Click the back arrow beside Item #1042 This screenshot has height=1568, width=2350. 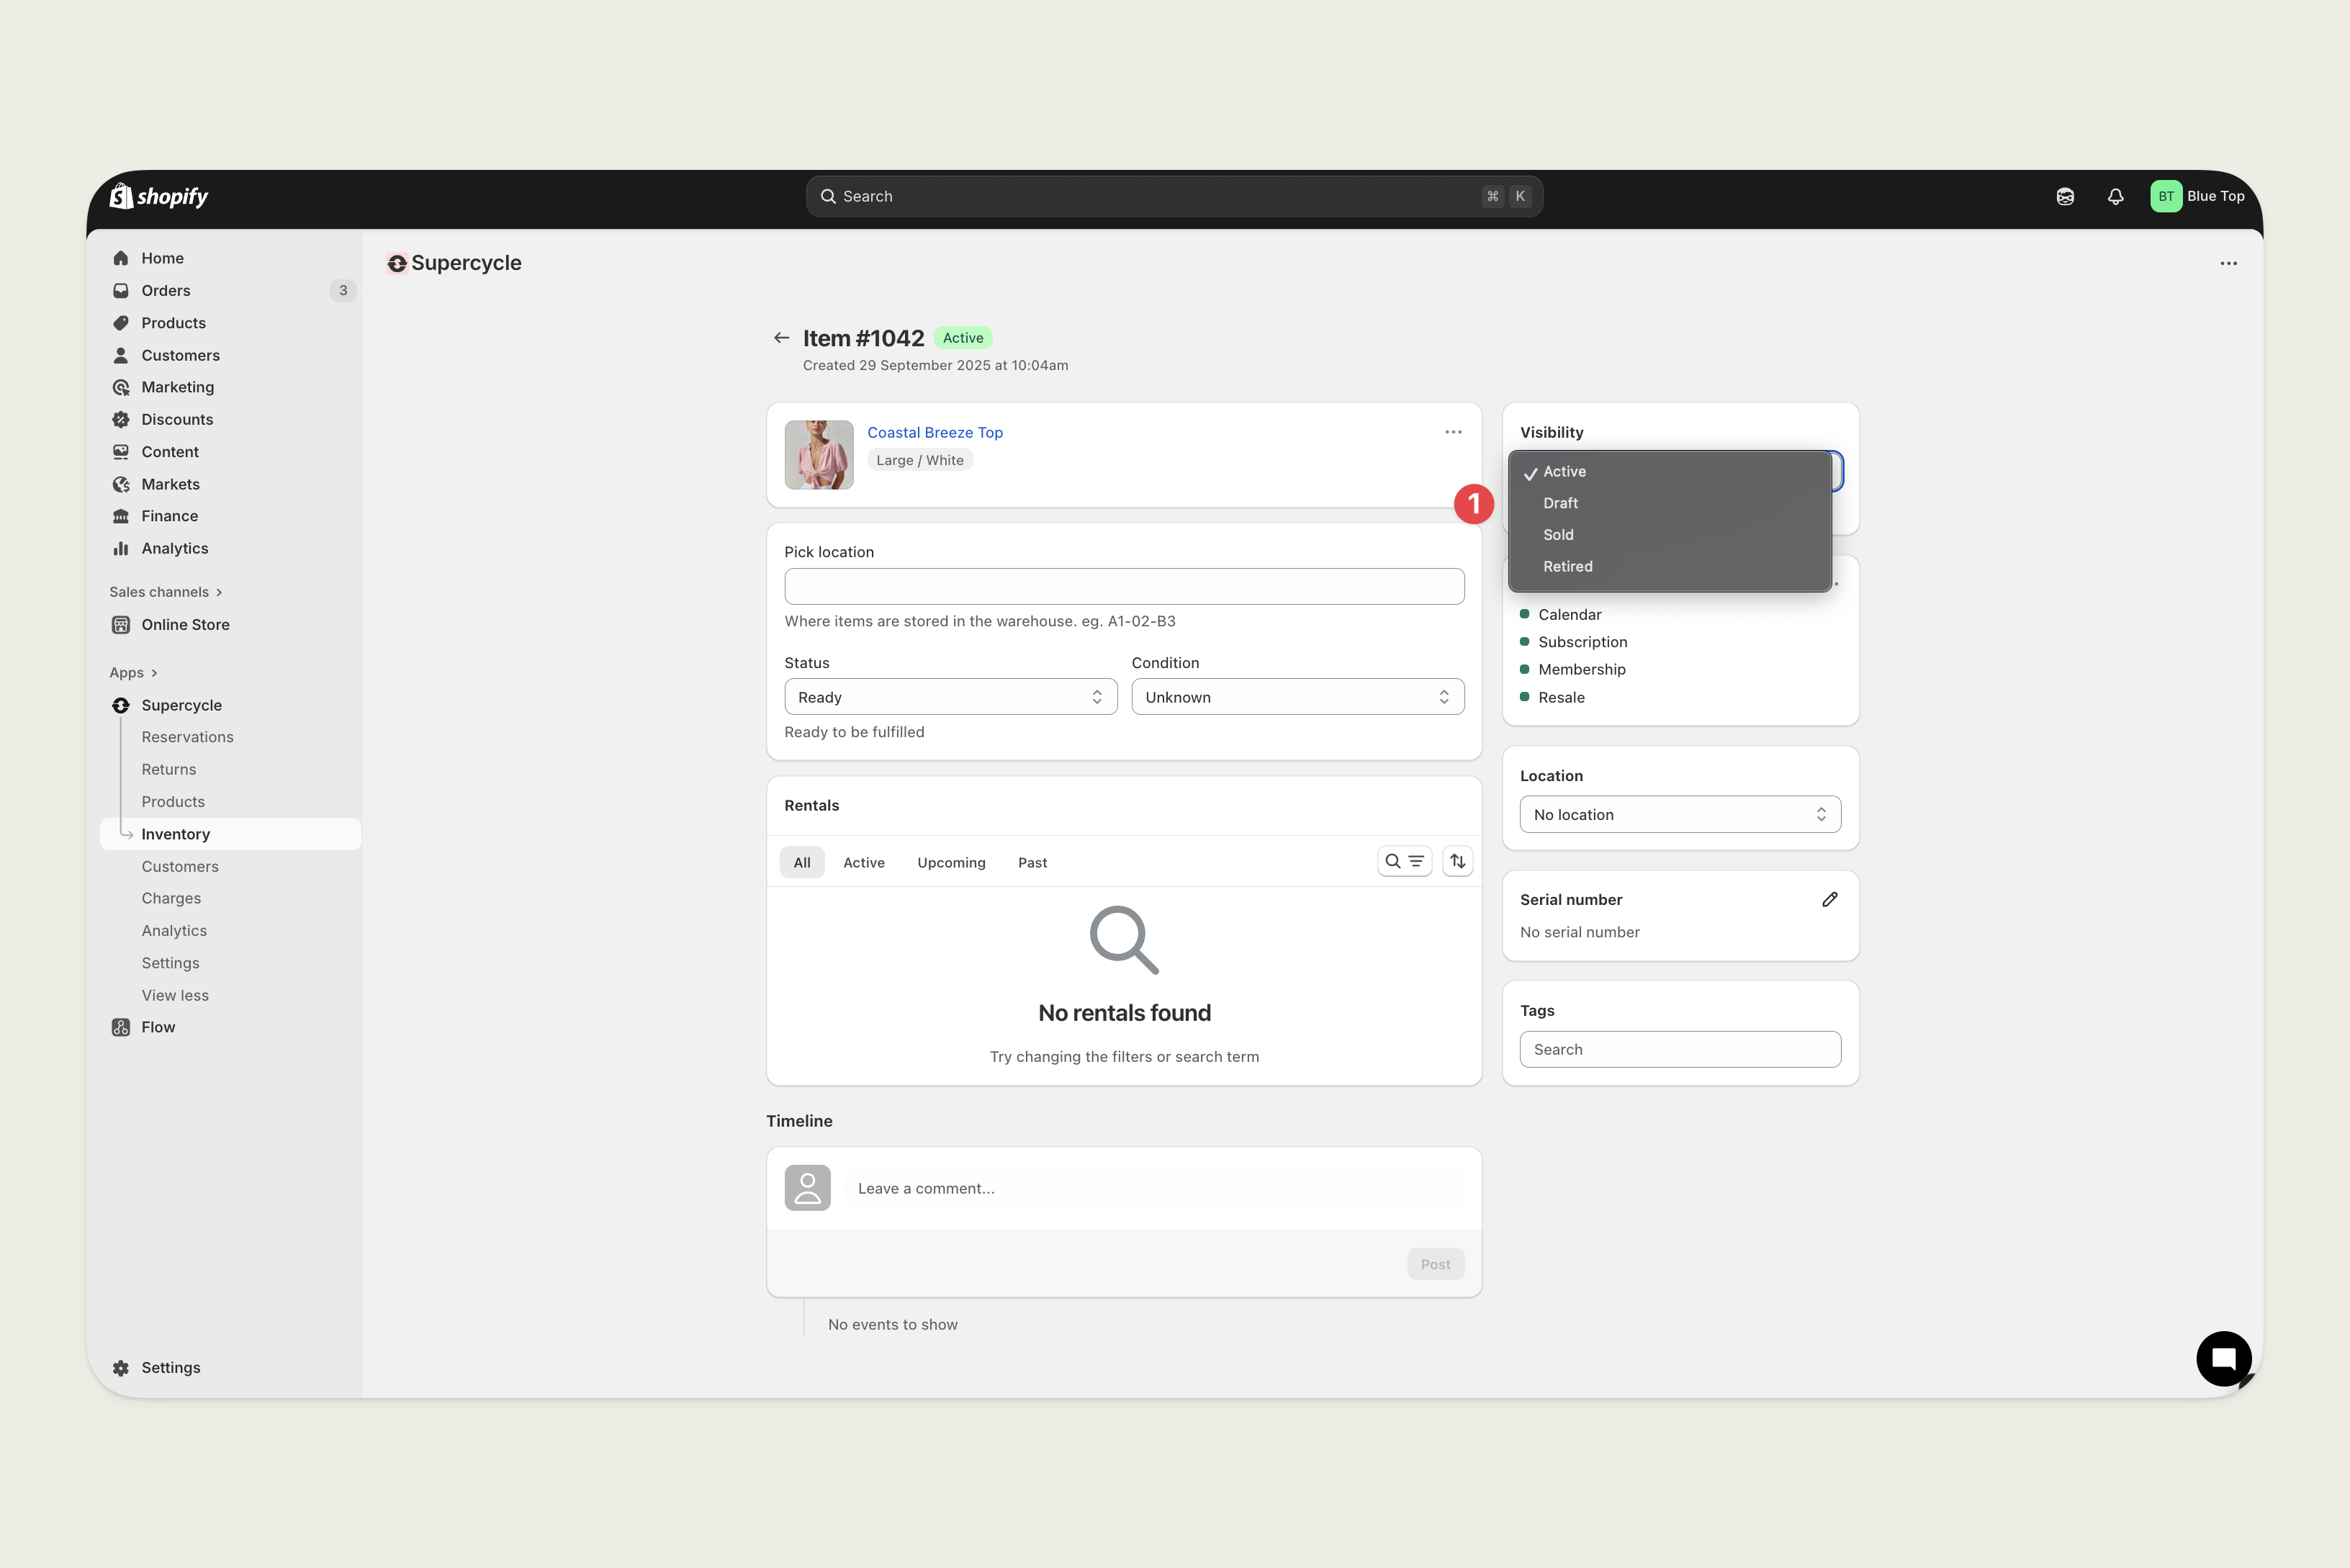tap(781, 338)
